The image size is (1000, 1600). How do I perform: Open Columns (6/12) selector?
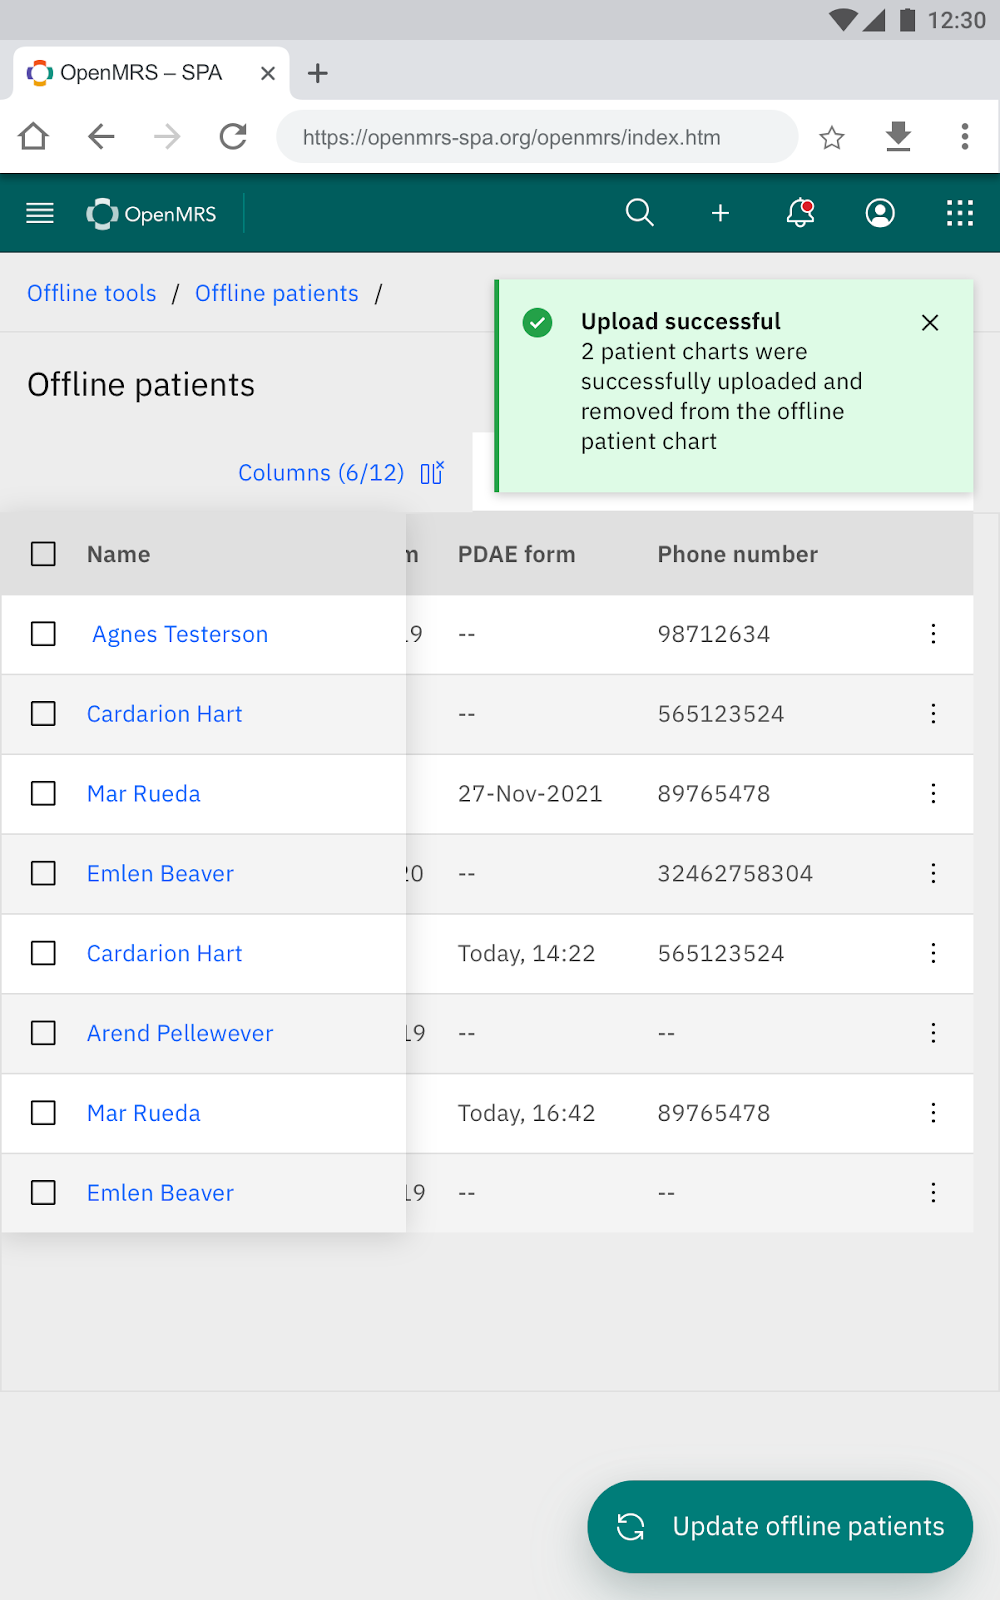pyautogui.click(x=340, y=473)
